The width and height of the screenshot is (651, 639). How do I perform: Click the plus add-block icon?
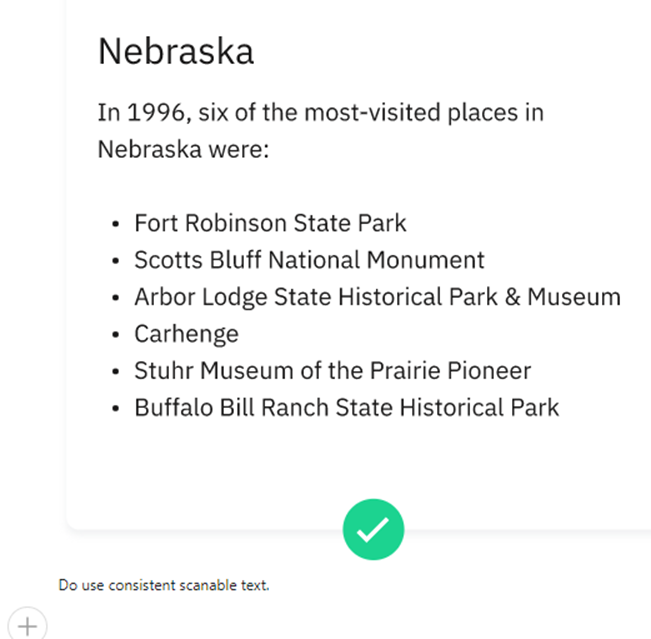tap(28, 626)
